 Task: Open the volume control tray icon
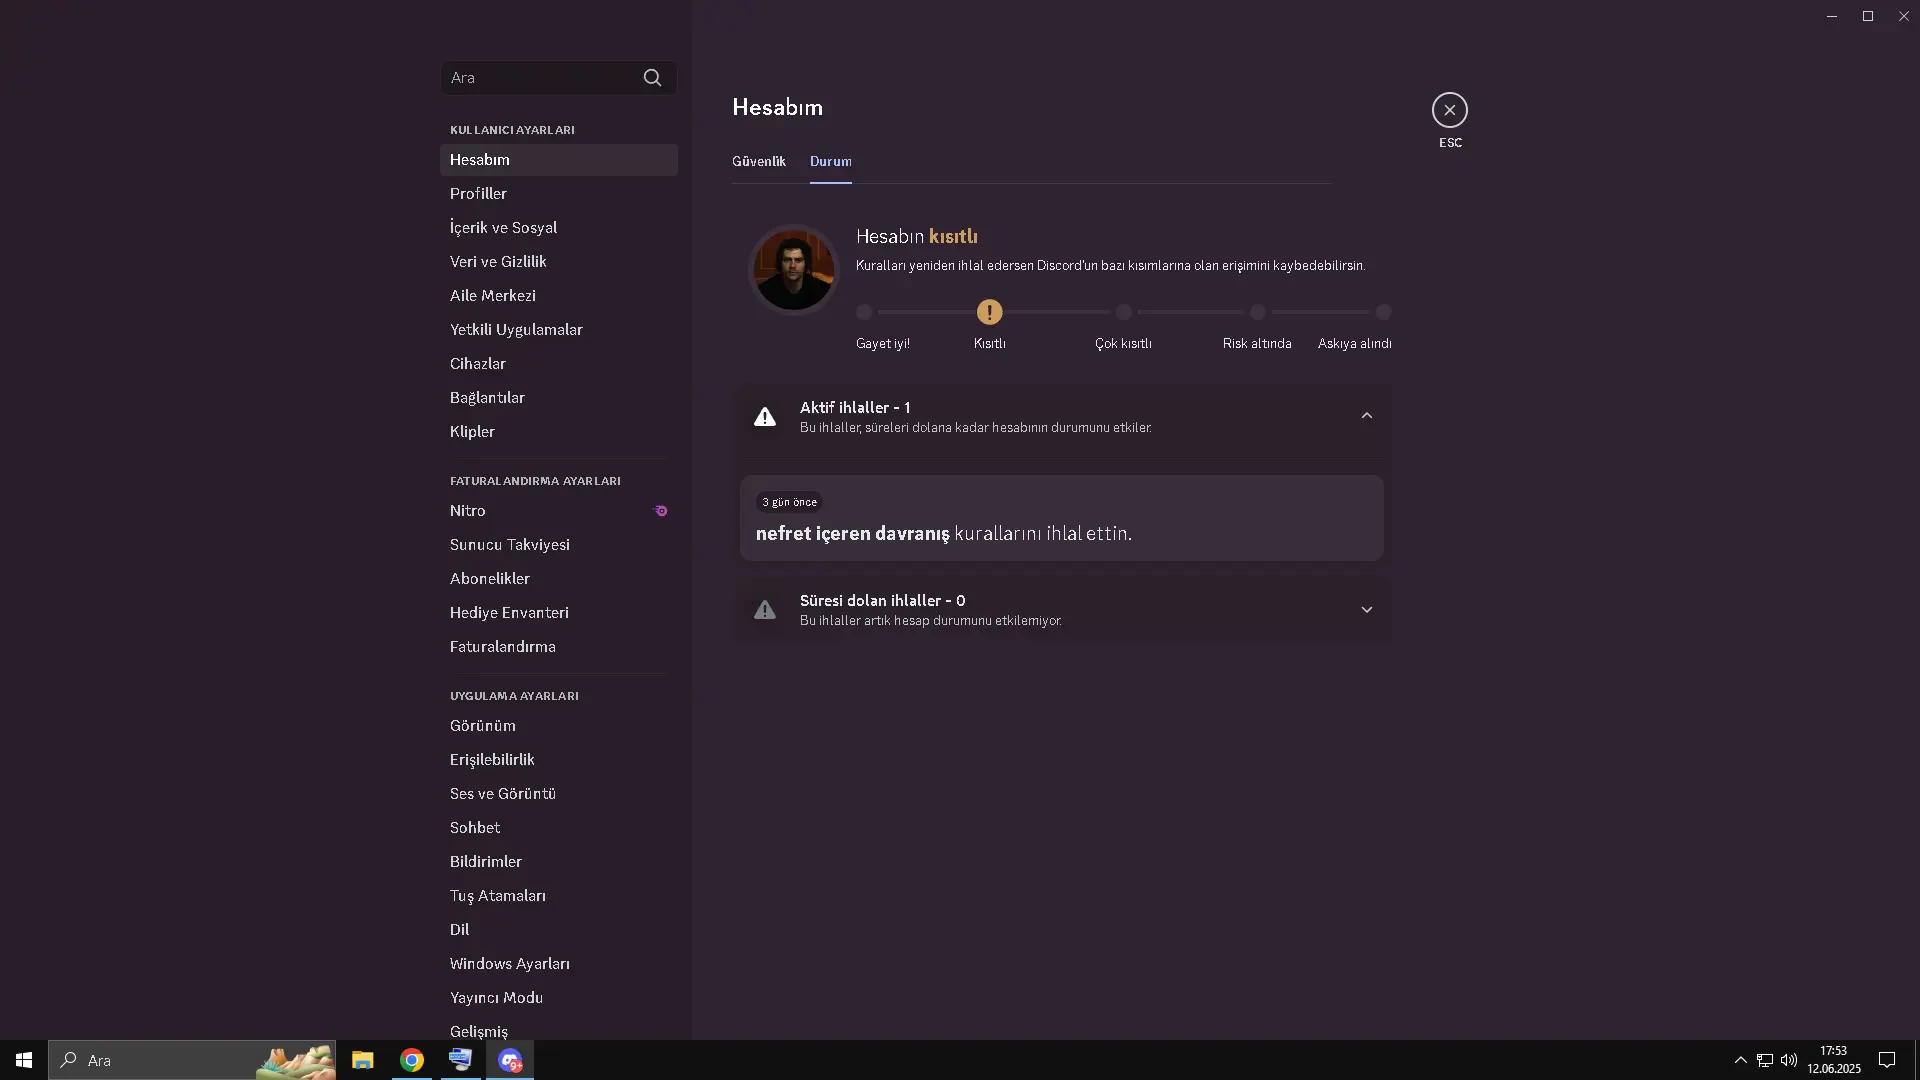(x=1789, y=1060)
